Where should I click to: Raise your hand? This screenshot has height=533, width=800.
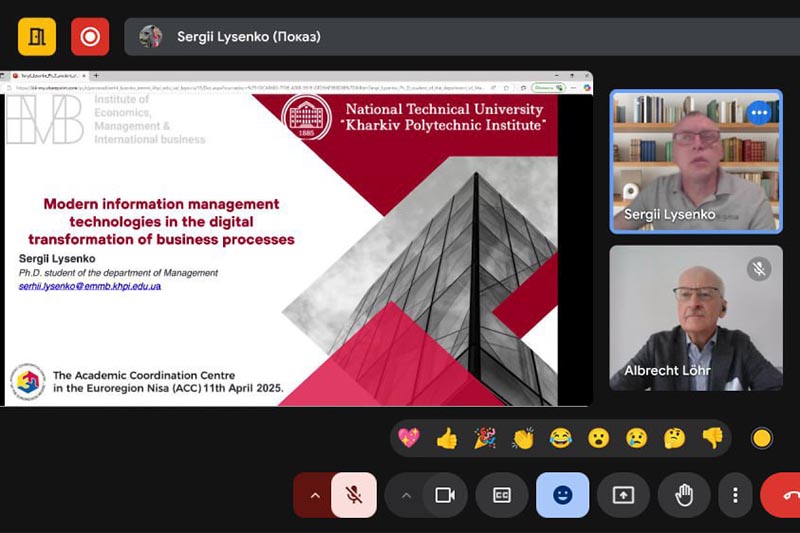(684, 495)
